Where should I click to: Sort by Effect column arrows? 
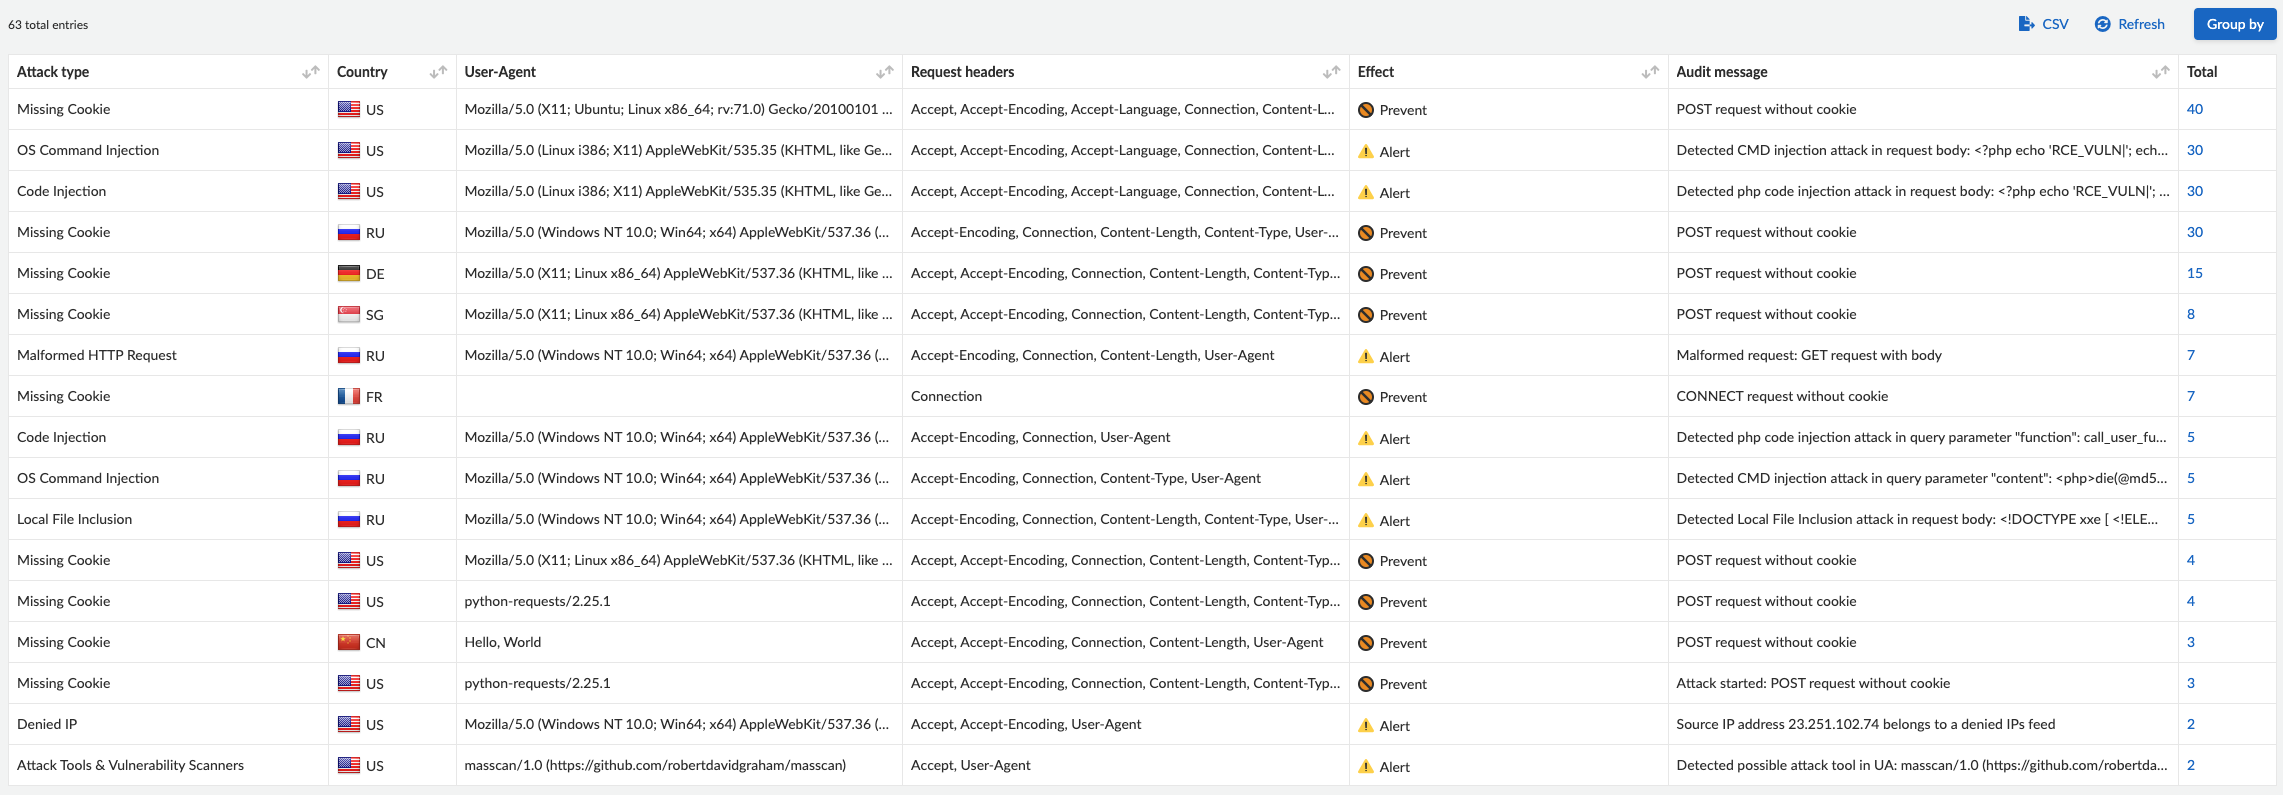click(1651, 72)
